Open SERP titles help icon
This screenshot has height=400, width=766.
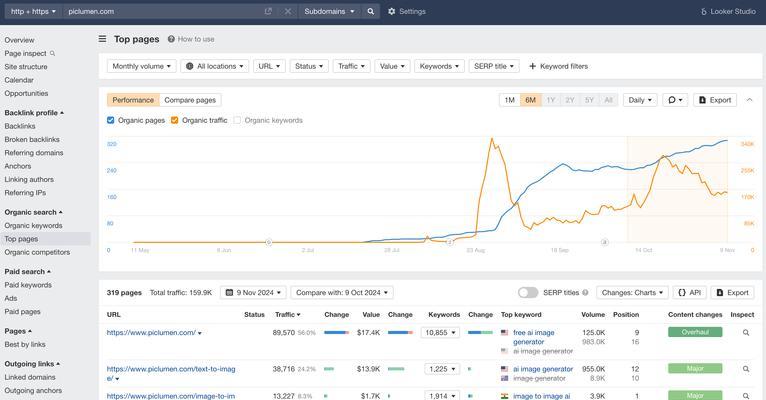585,293
